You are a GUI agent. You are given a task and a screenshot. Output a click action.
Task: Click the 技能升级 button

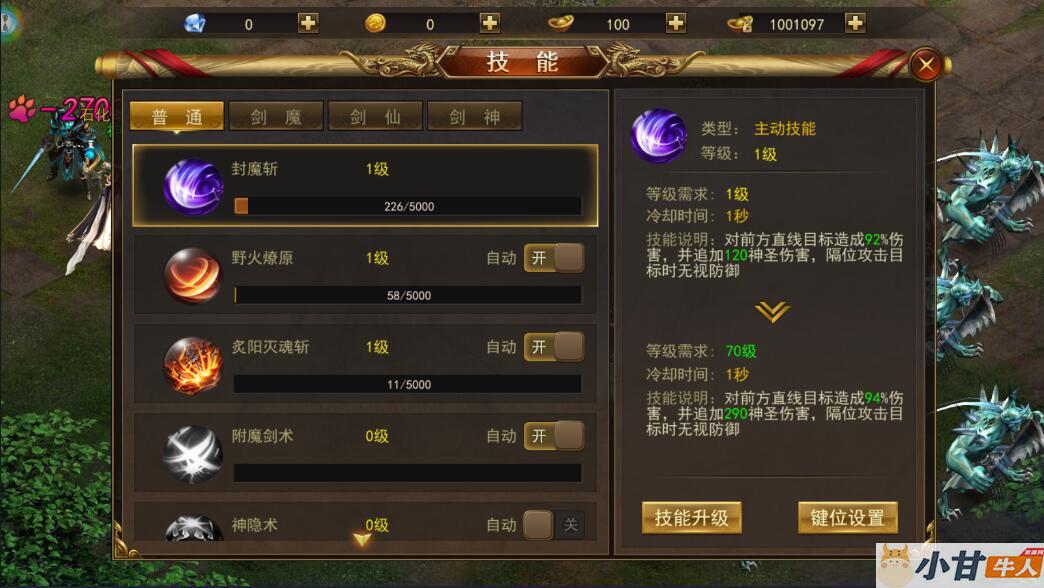(692, 517)
